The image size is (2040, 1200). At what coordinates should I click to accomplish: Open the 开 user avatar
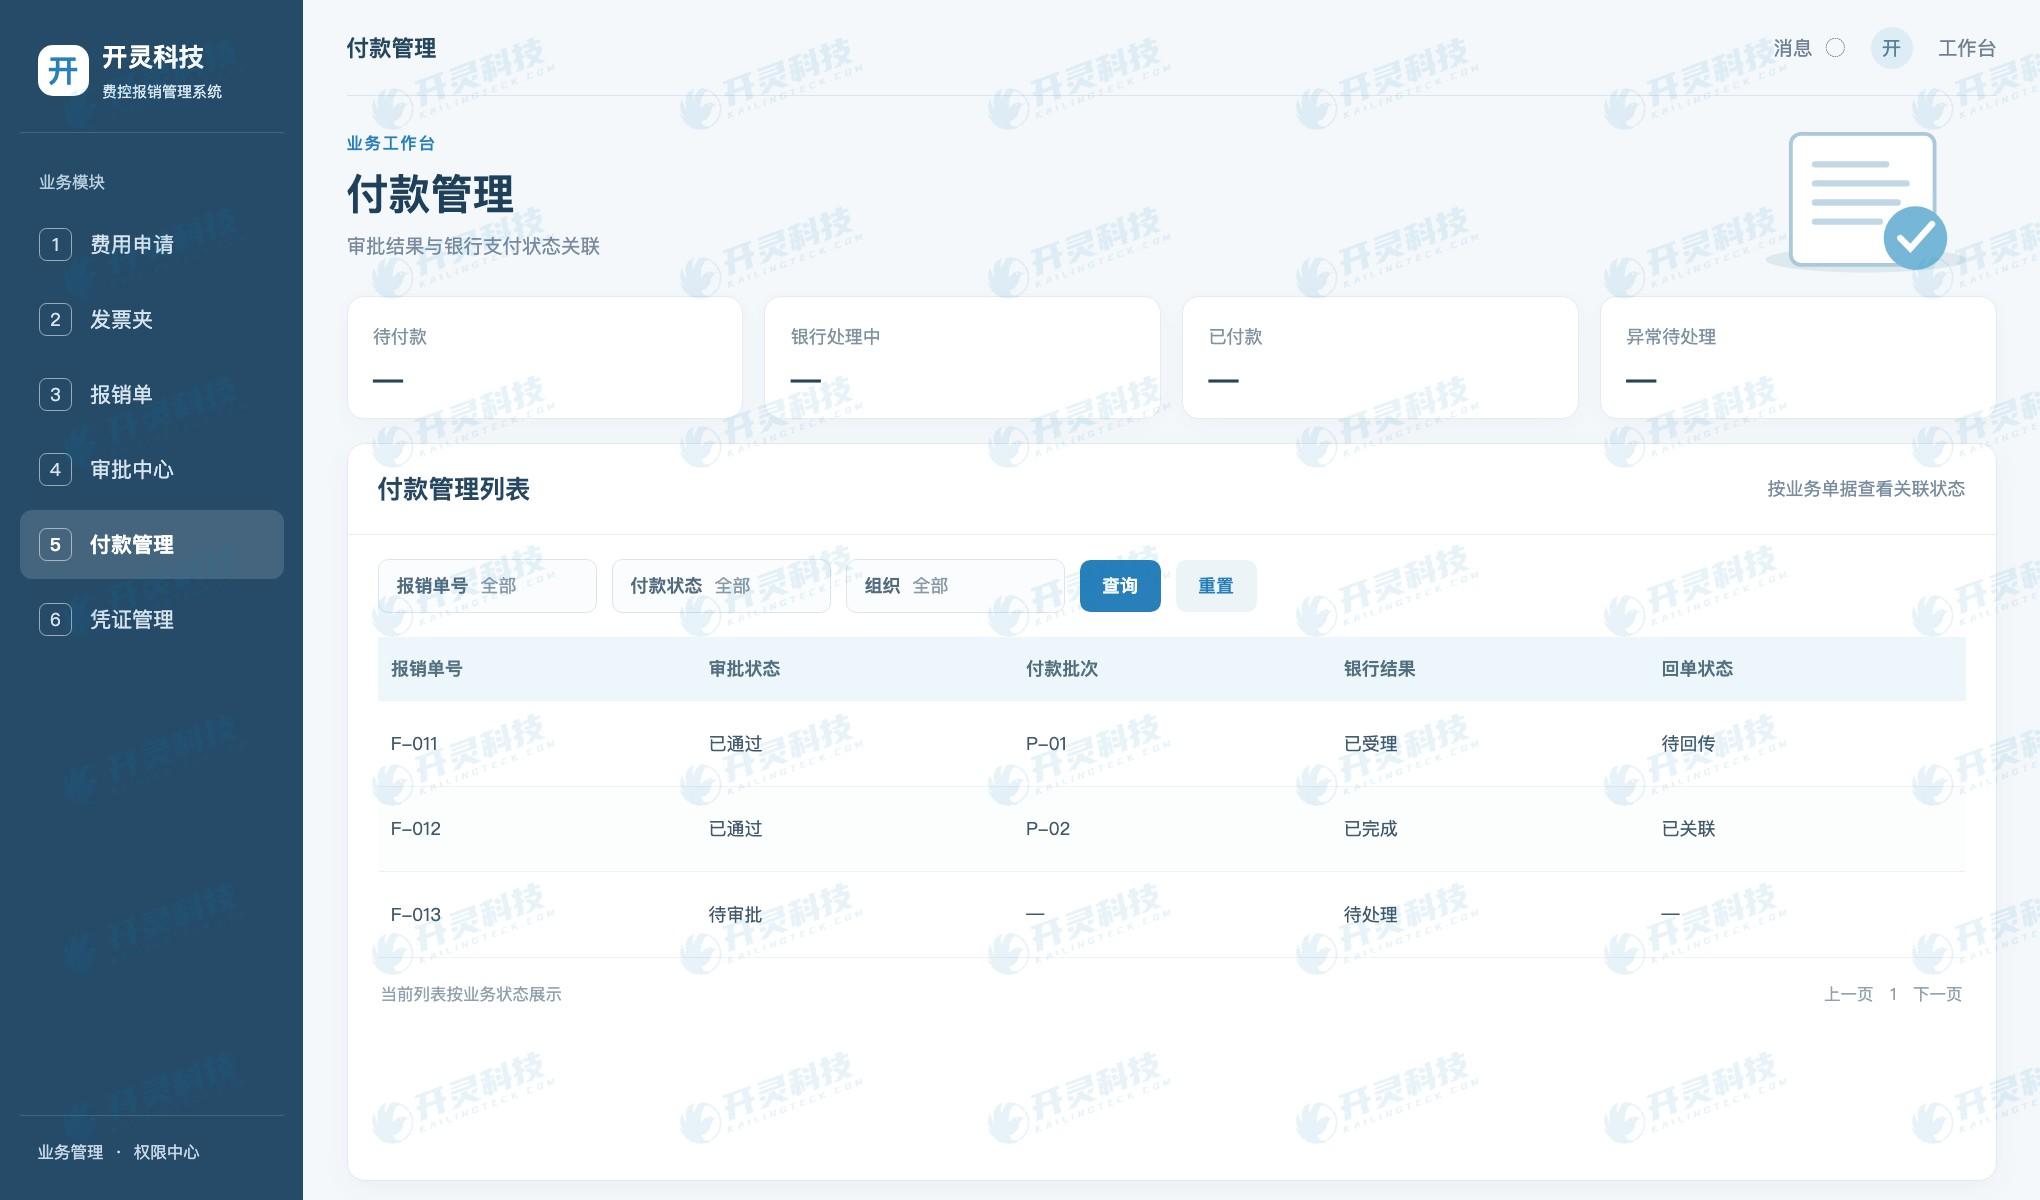pyautogui.click(x=1891, y=48)
